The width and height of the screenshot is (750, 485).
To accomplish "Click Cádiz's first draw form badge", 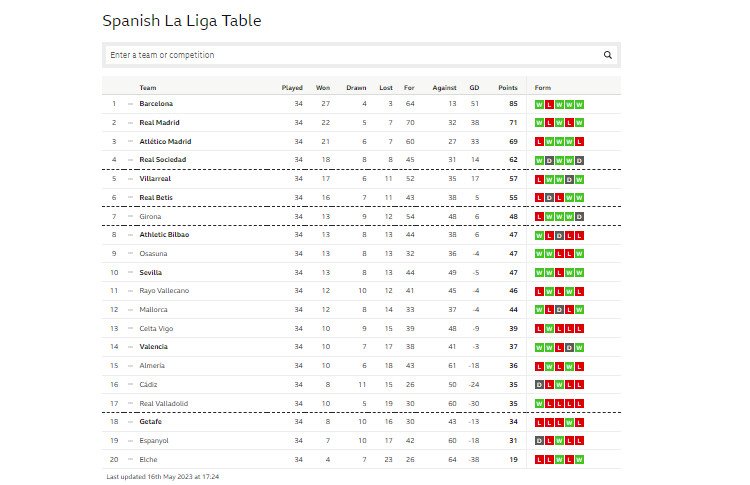I will 539,385.
